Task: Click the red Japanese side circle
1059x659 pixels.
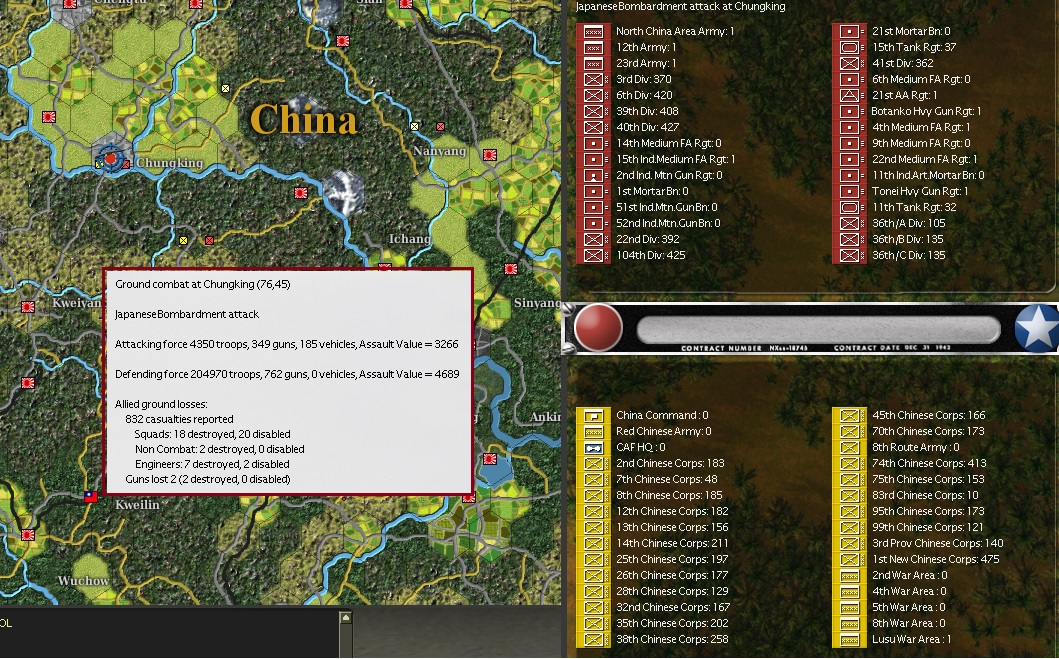Action: click(598, 327)
